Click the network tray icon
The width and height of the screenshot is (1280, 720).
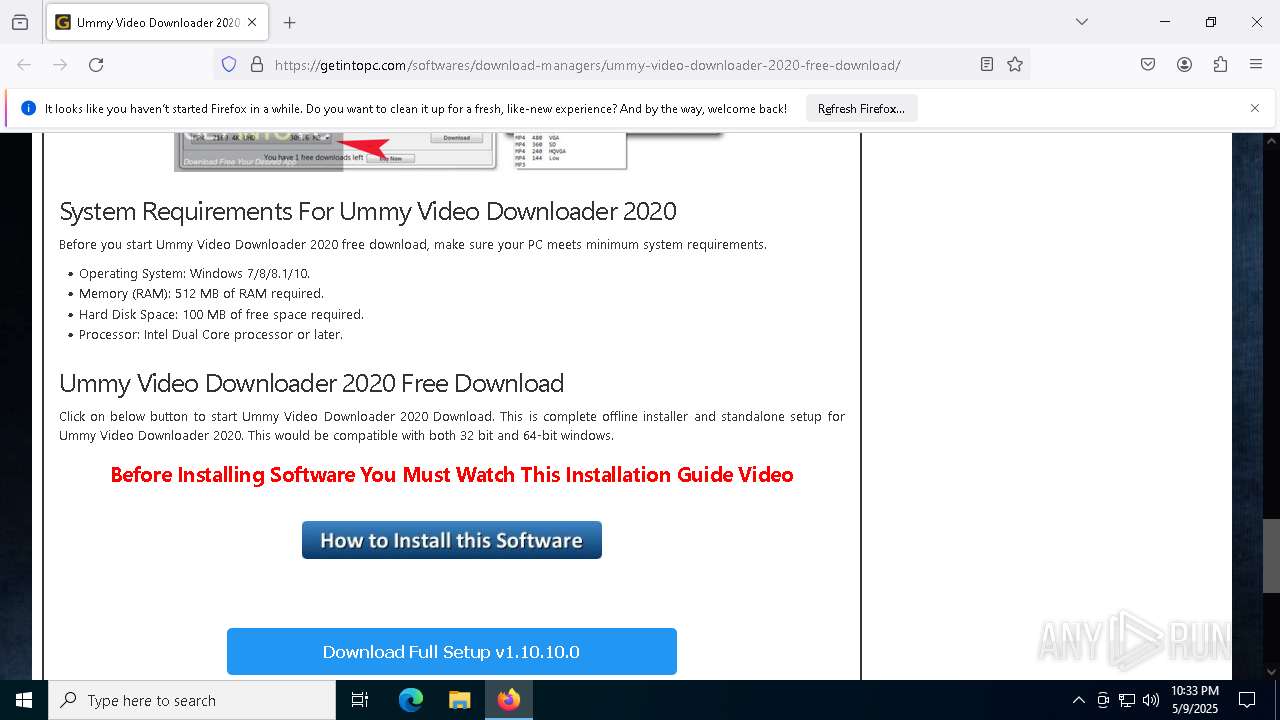pos(1127,700)
